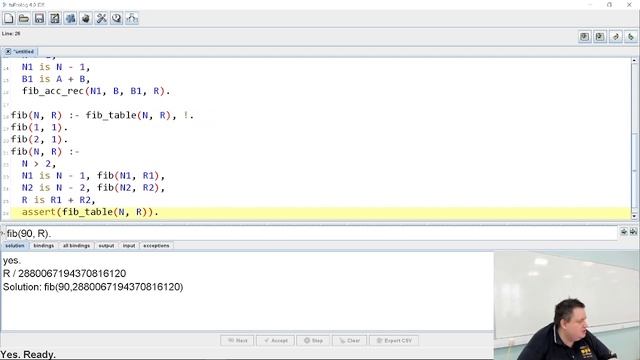The width and height of the screenshot is (640, 360).
Task: Open the output tab
Action: 107,246
